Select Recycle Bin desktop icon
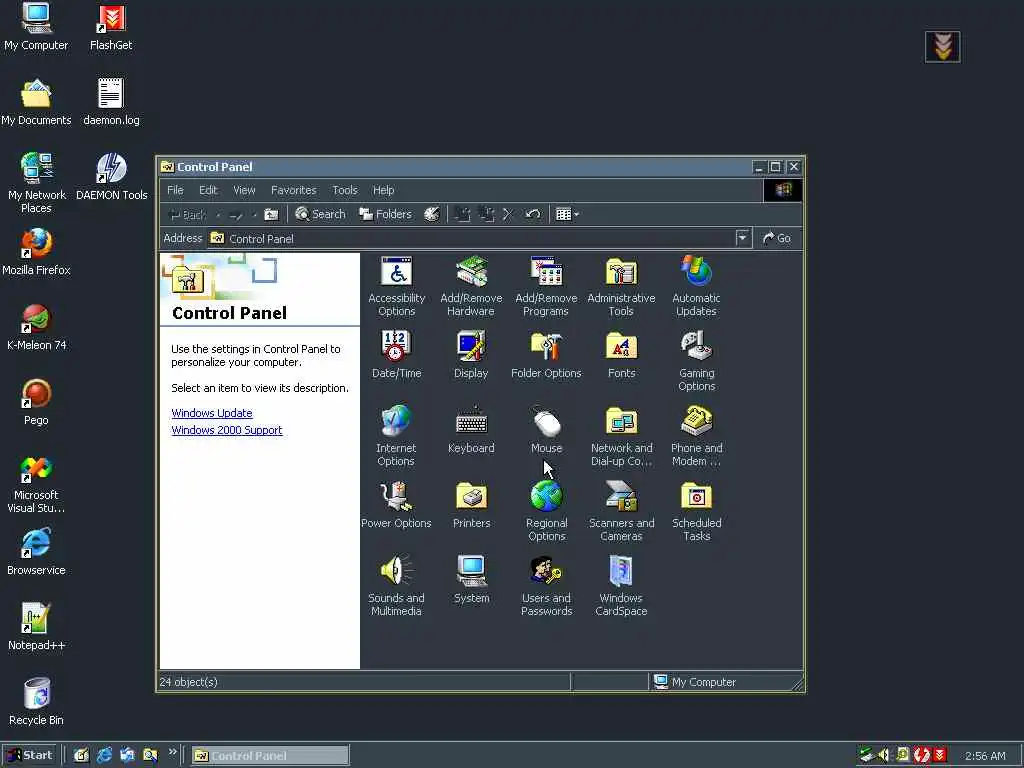1024x768 pixels. pos(36,702)
